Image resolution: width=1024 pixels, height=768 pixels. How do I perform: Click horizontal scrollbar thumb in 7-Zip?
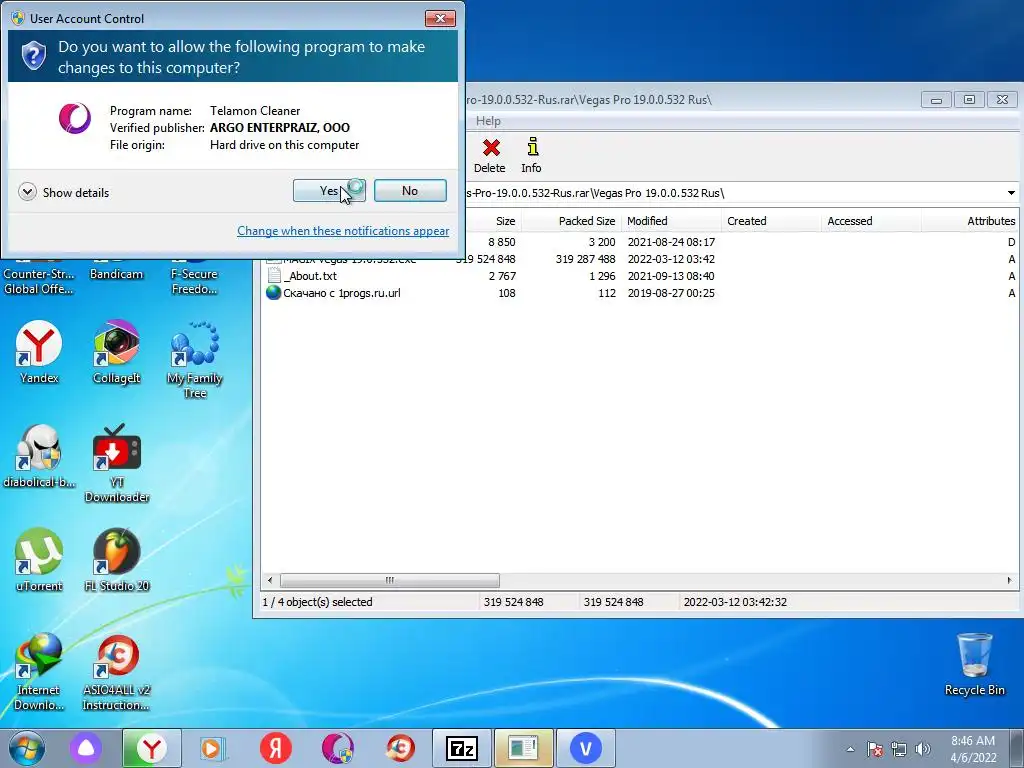[x=390, y=580]
